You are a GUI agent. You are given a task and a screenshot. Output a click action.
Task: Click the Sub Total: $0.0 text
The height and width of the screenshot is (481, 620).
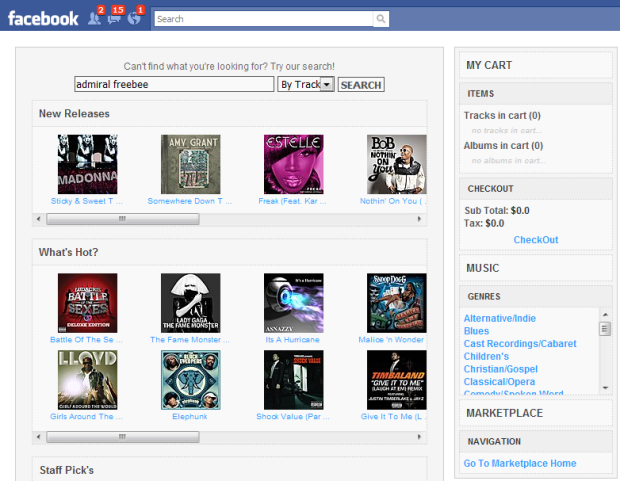point(497,210)
